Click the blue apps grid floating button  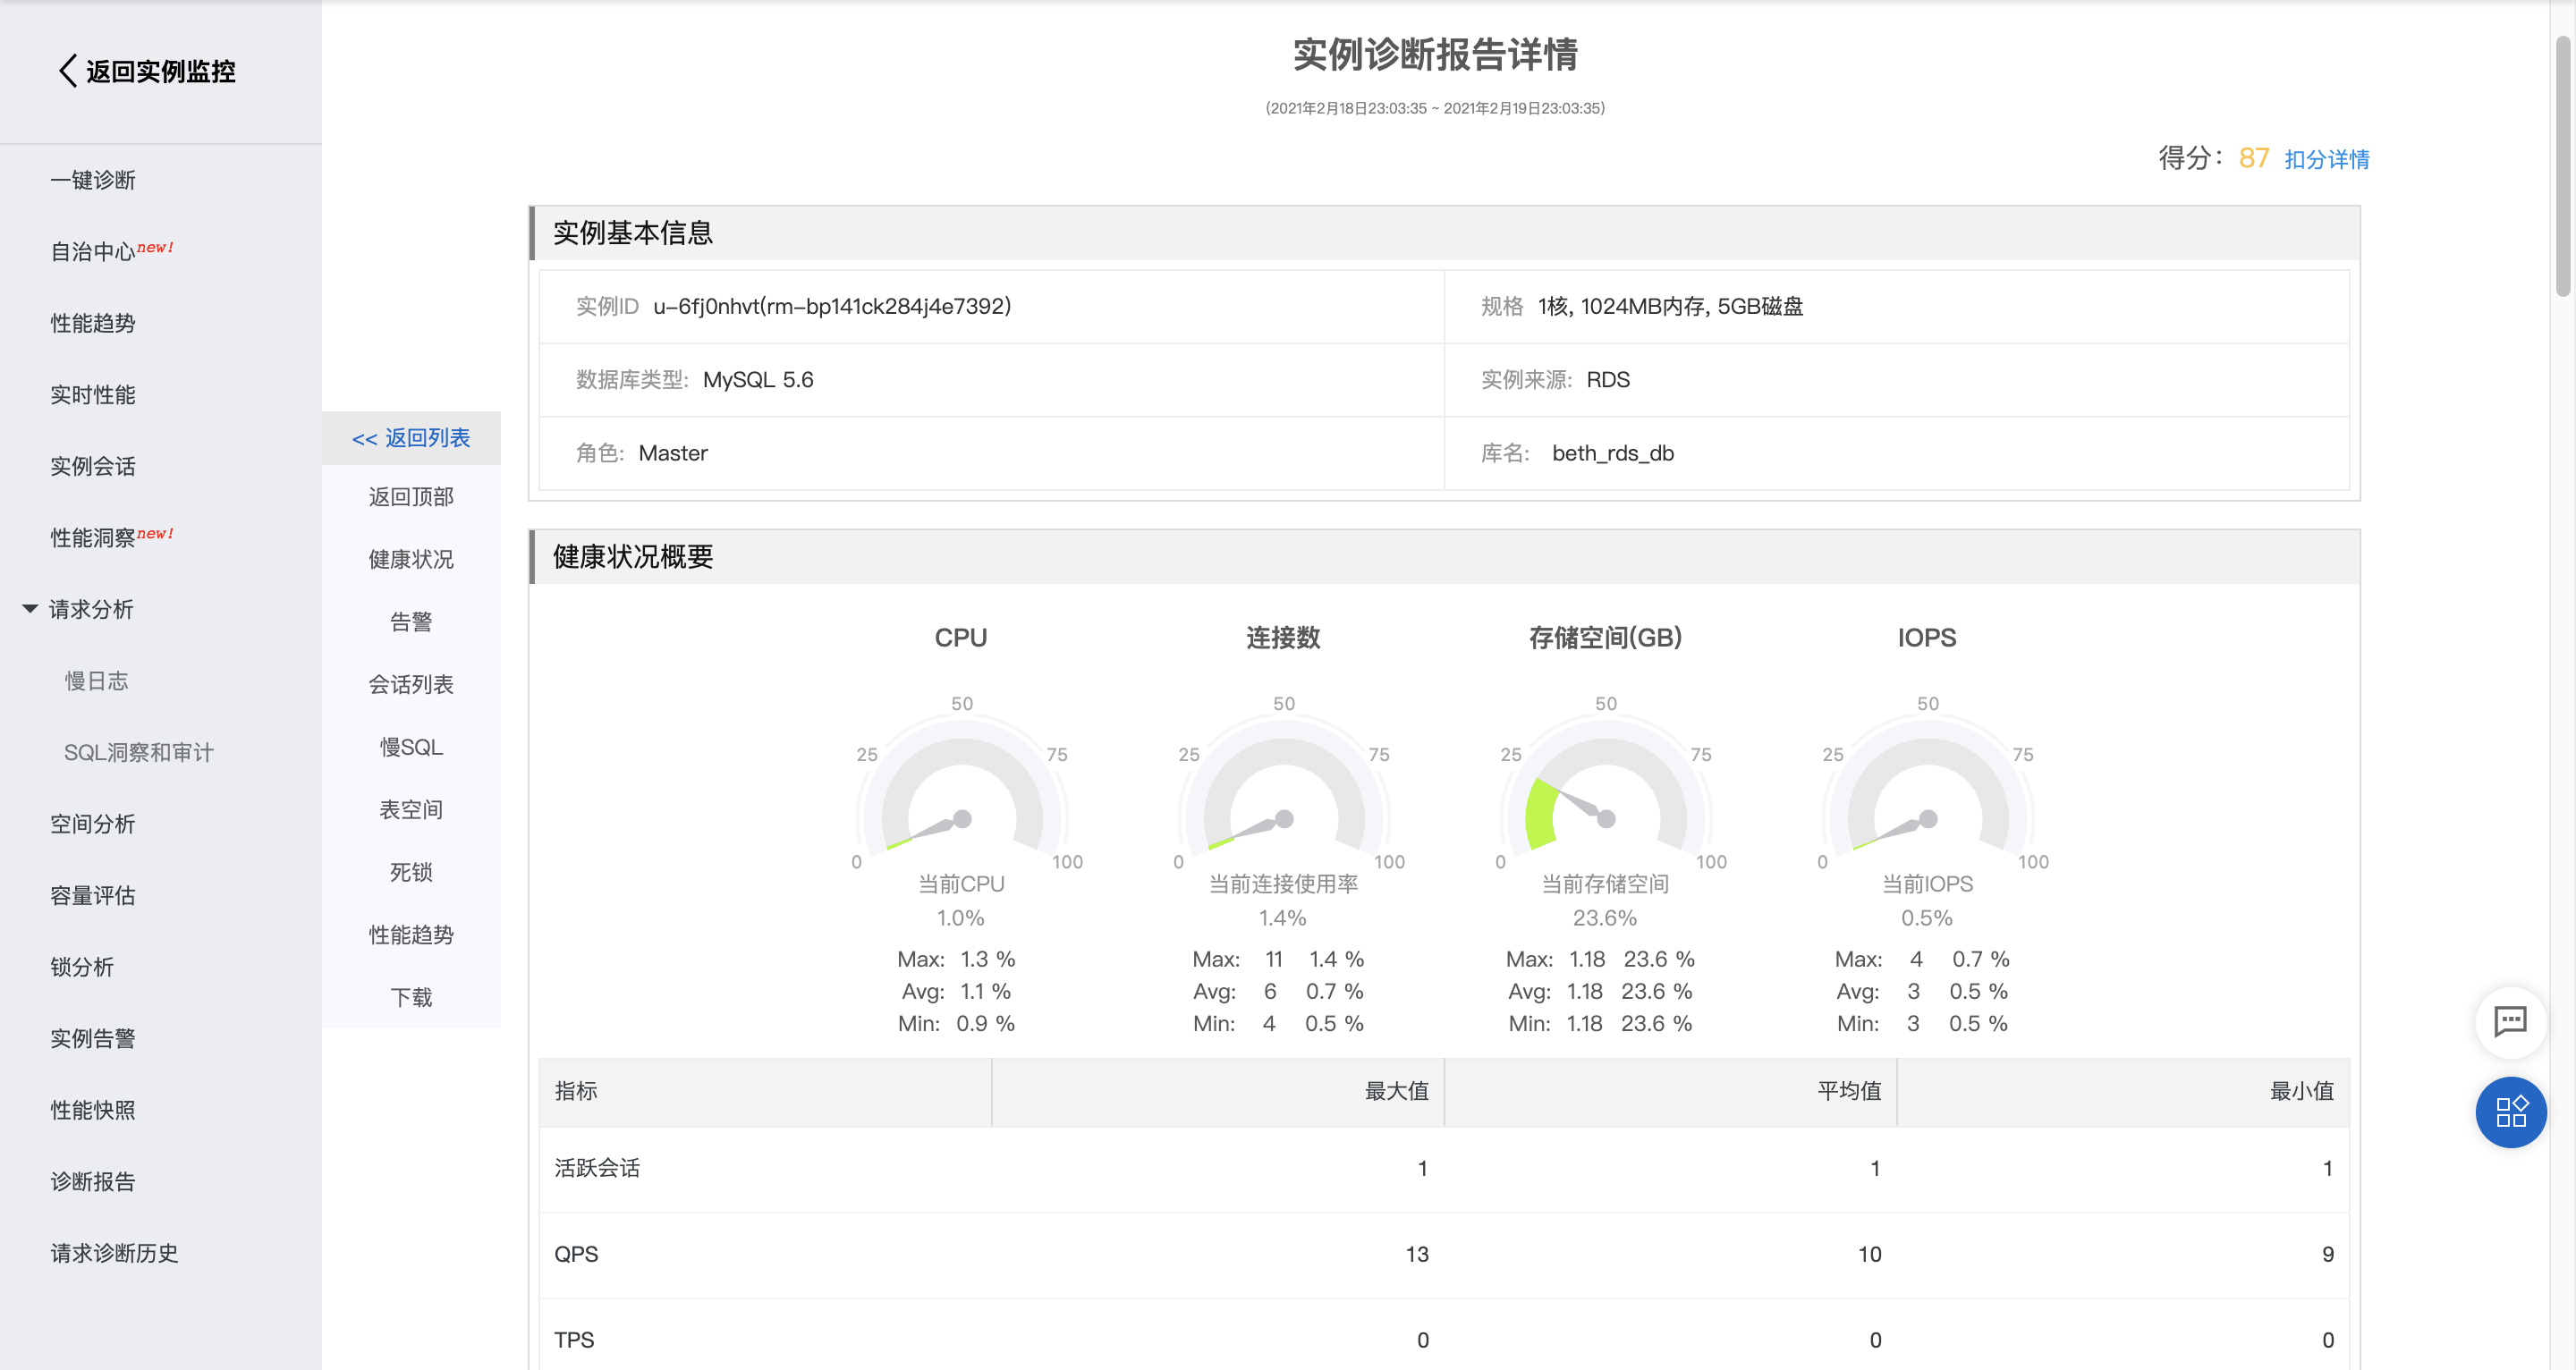pyautogui.click(x=2510, y=1111)
